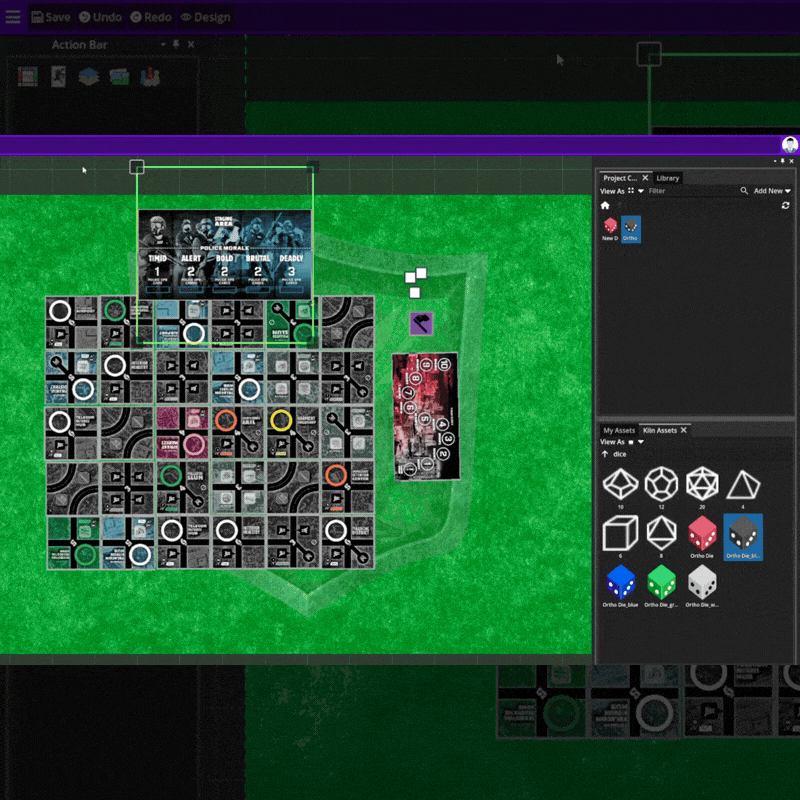Select the purple hammer token on board
The image size is (800, 800).
(x=421, y=323)
